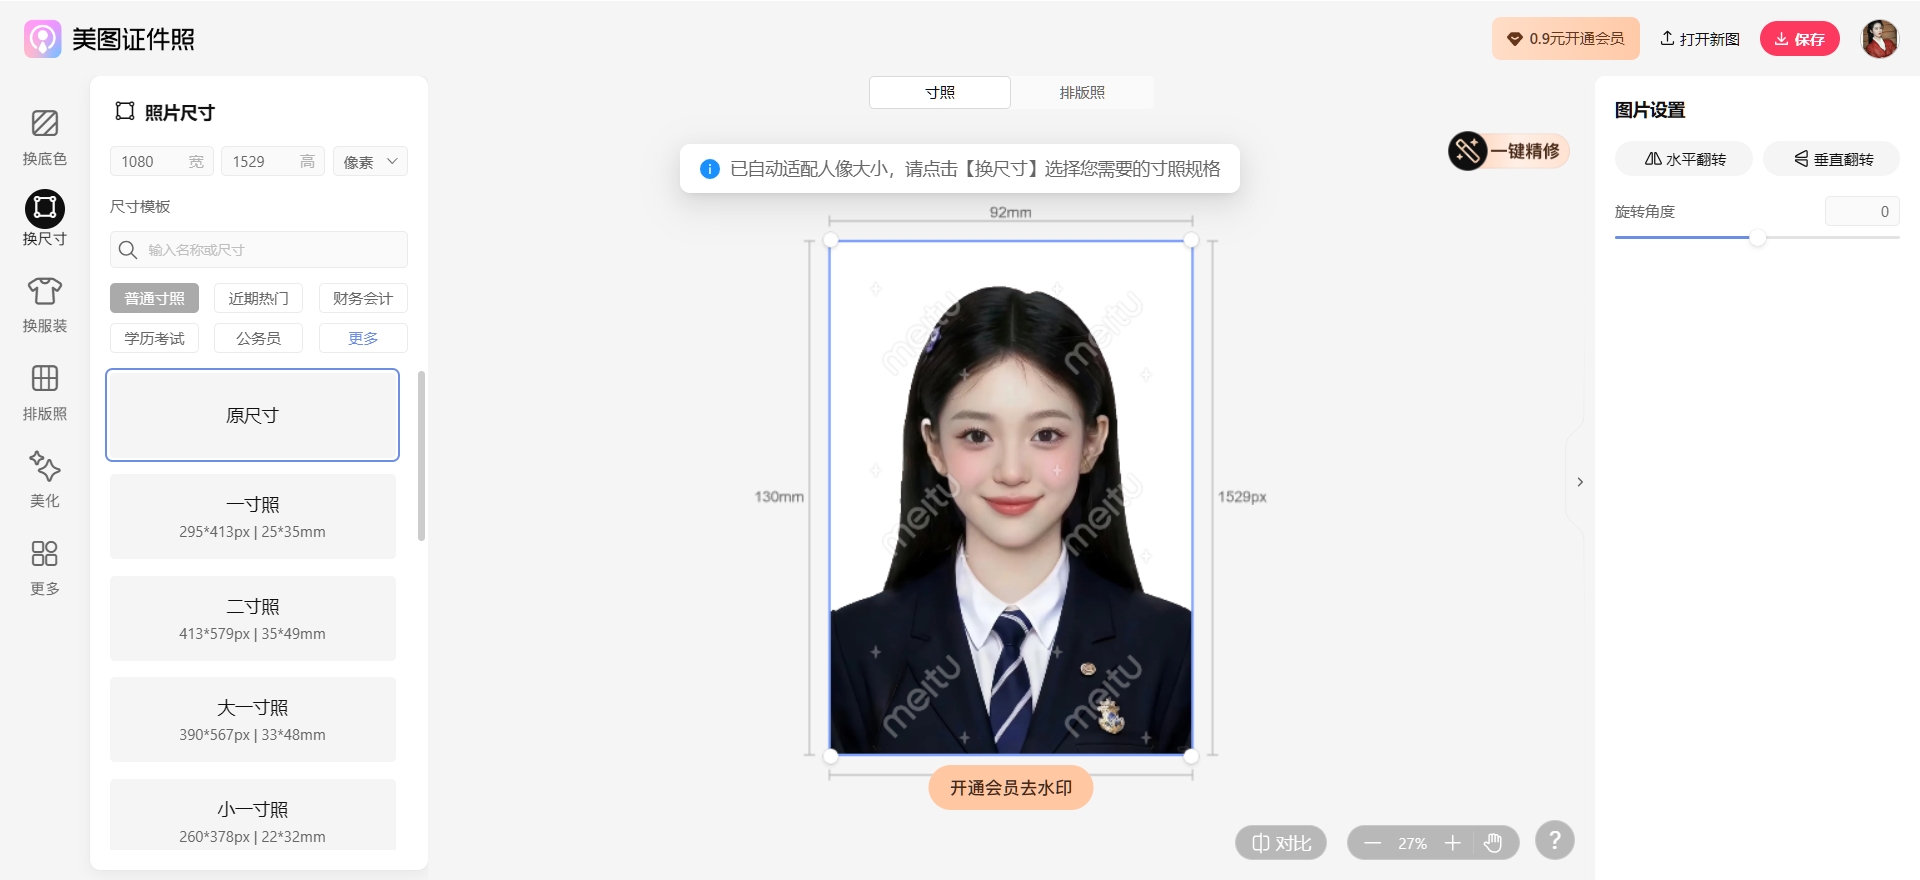The image size is (1920, 880).
Task: Switch to the 排版照 tab at top
Action: pyautogui.click(x=1082, y=92)
